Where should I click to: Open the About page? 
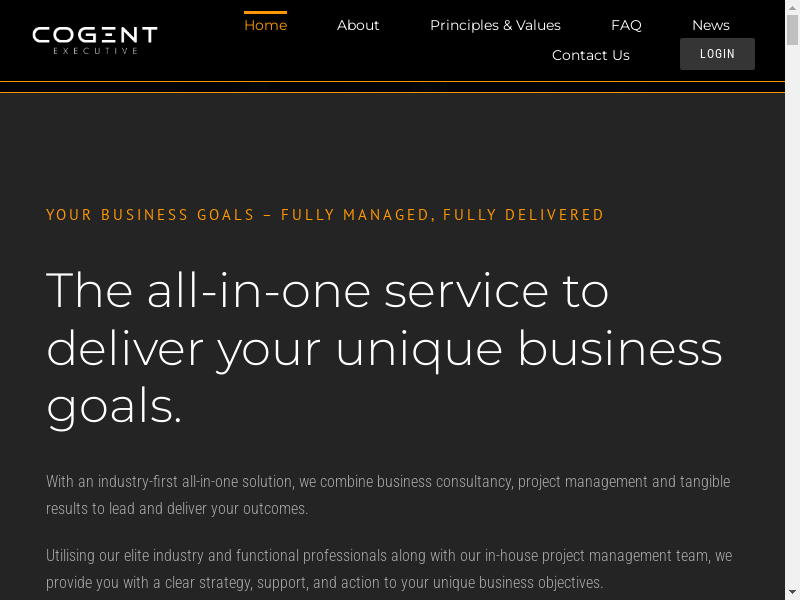point(358,26)
